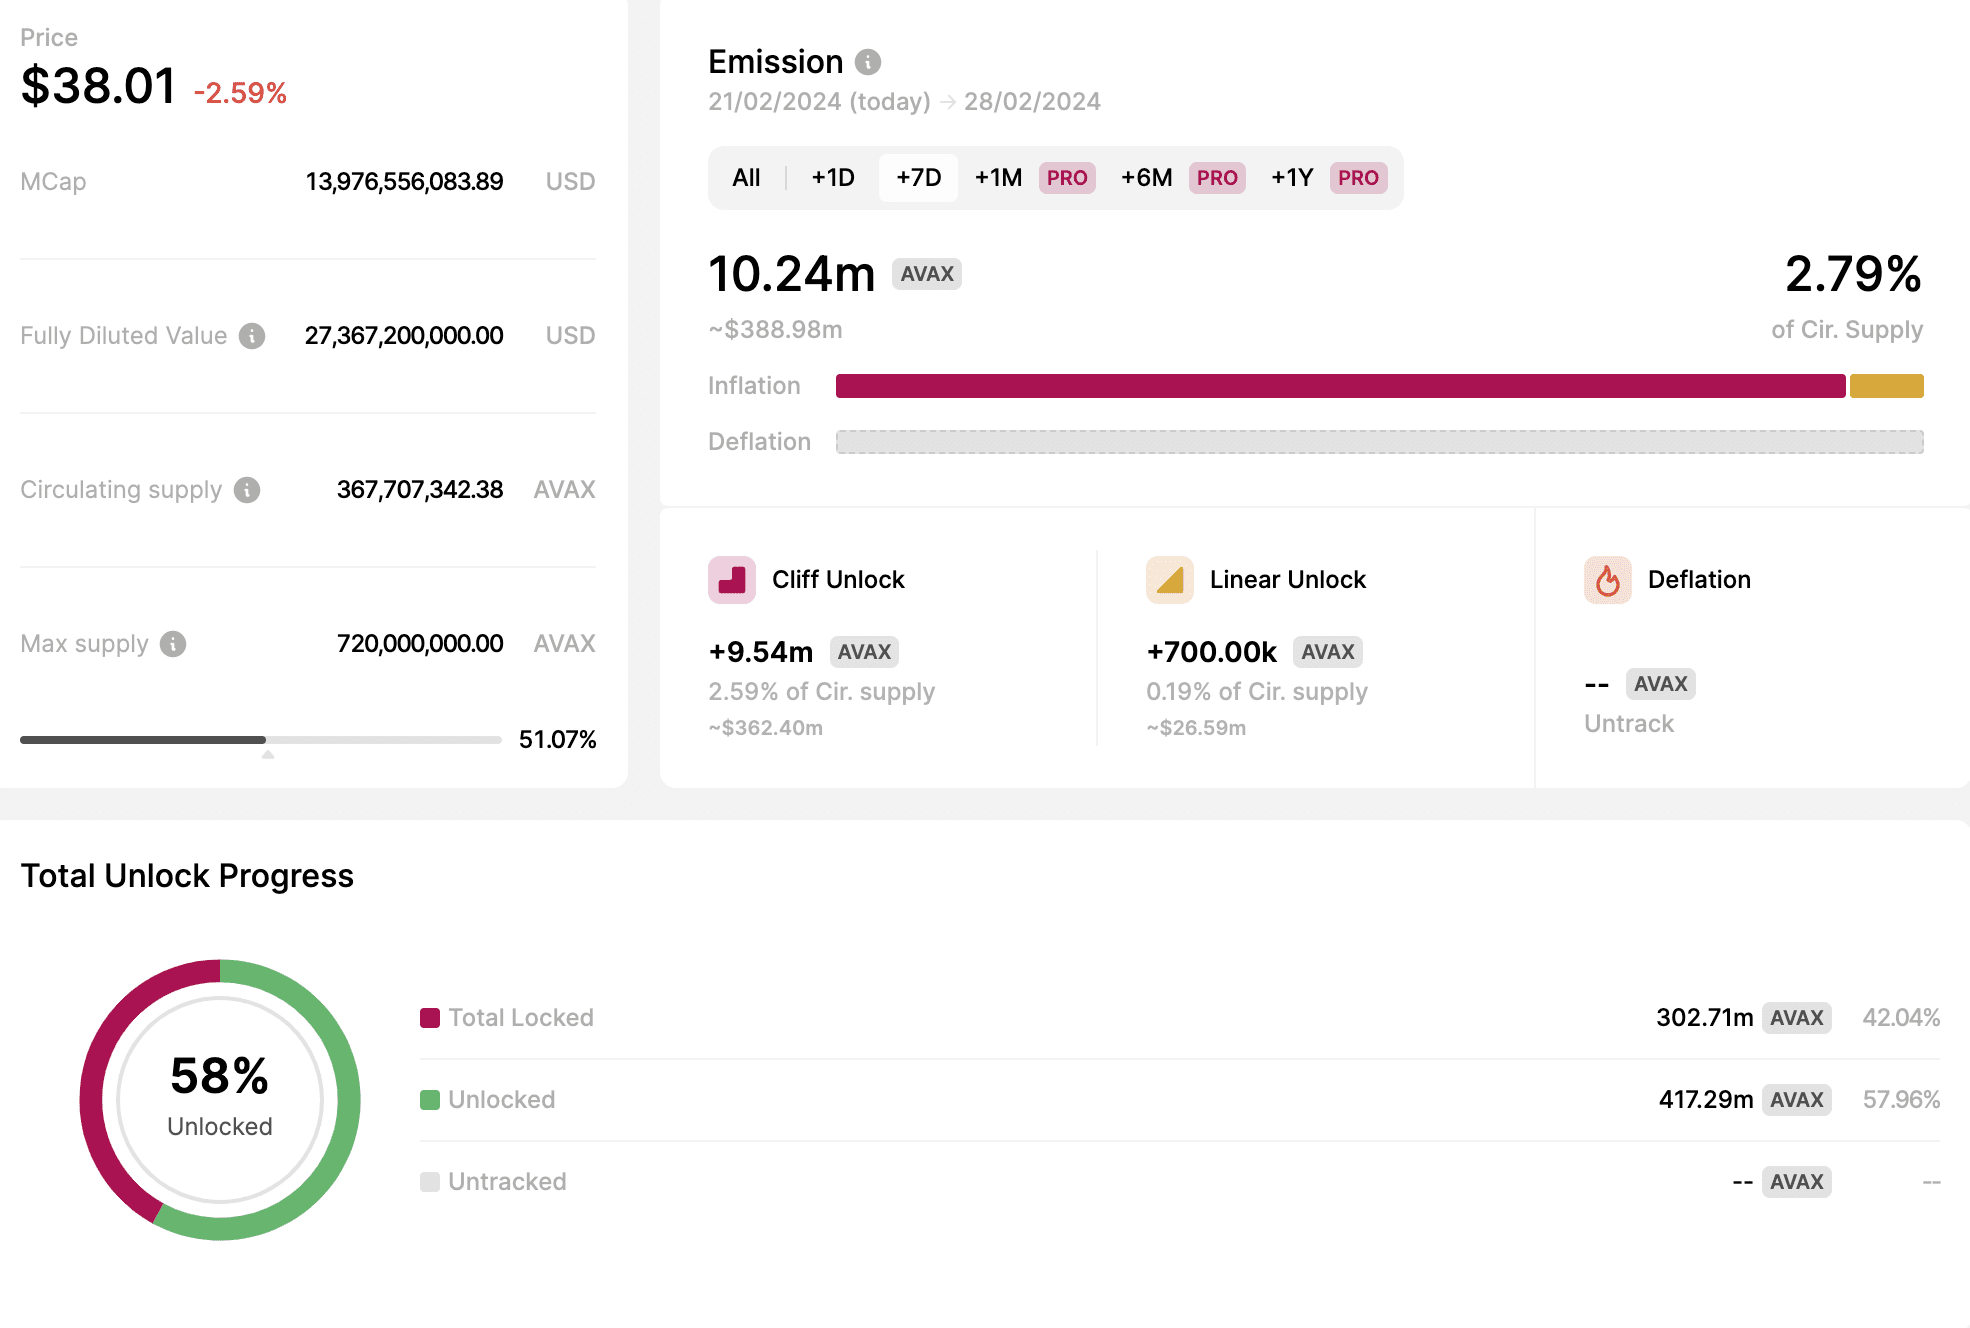Switch to the +1D range tab
The image size is (1970, 1328).
(833, 178)
